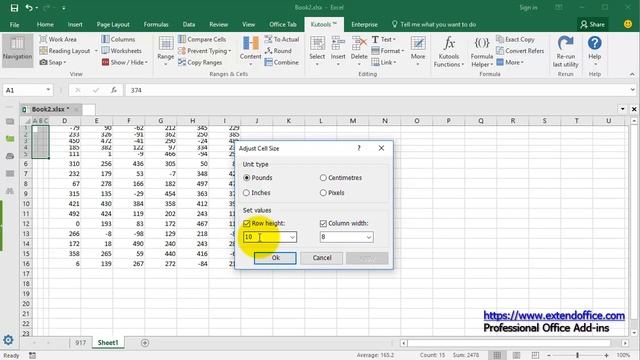Open the Worksheets tool

[x=121, y=51]
